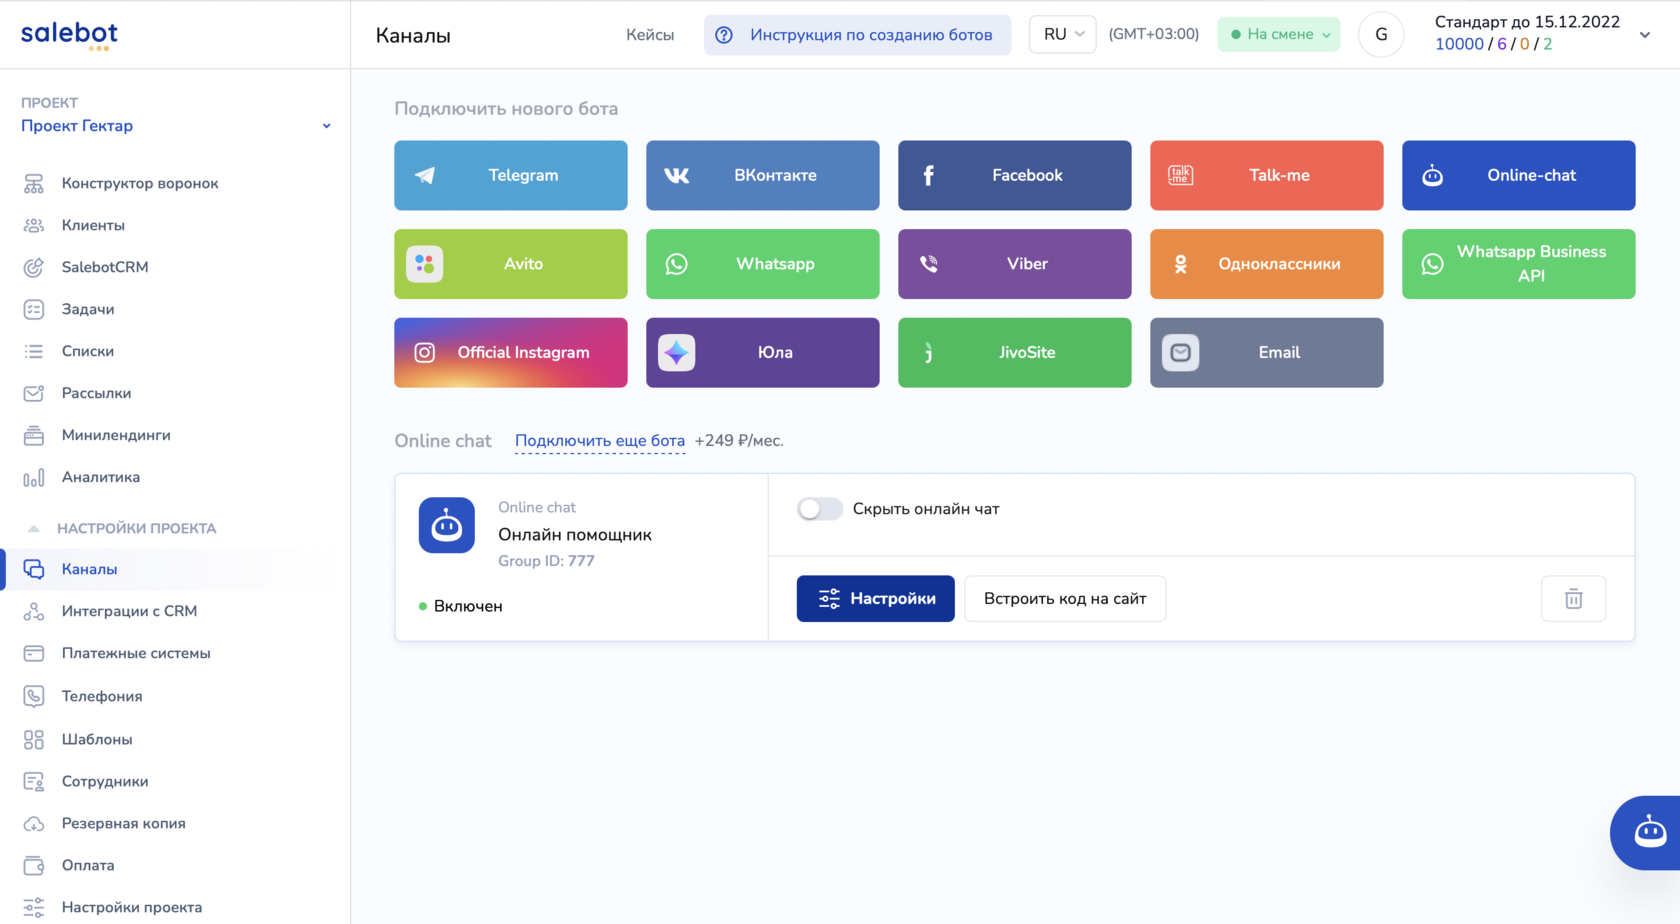Click the Интеграции с CRM nodes icon

pyautogui.click(x=34, y=611)
